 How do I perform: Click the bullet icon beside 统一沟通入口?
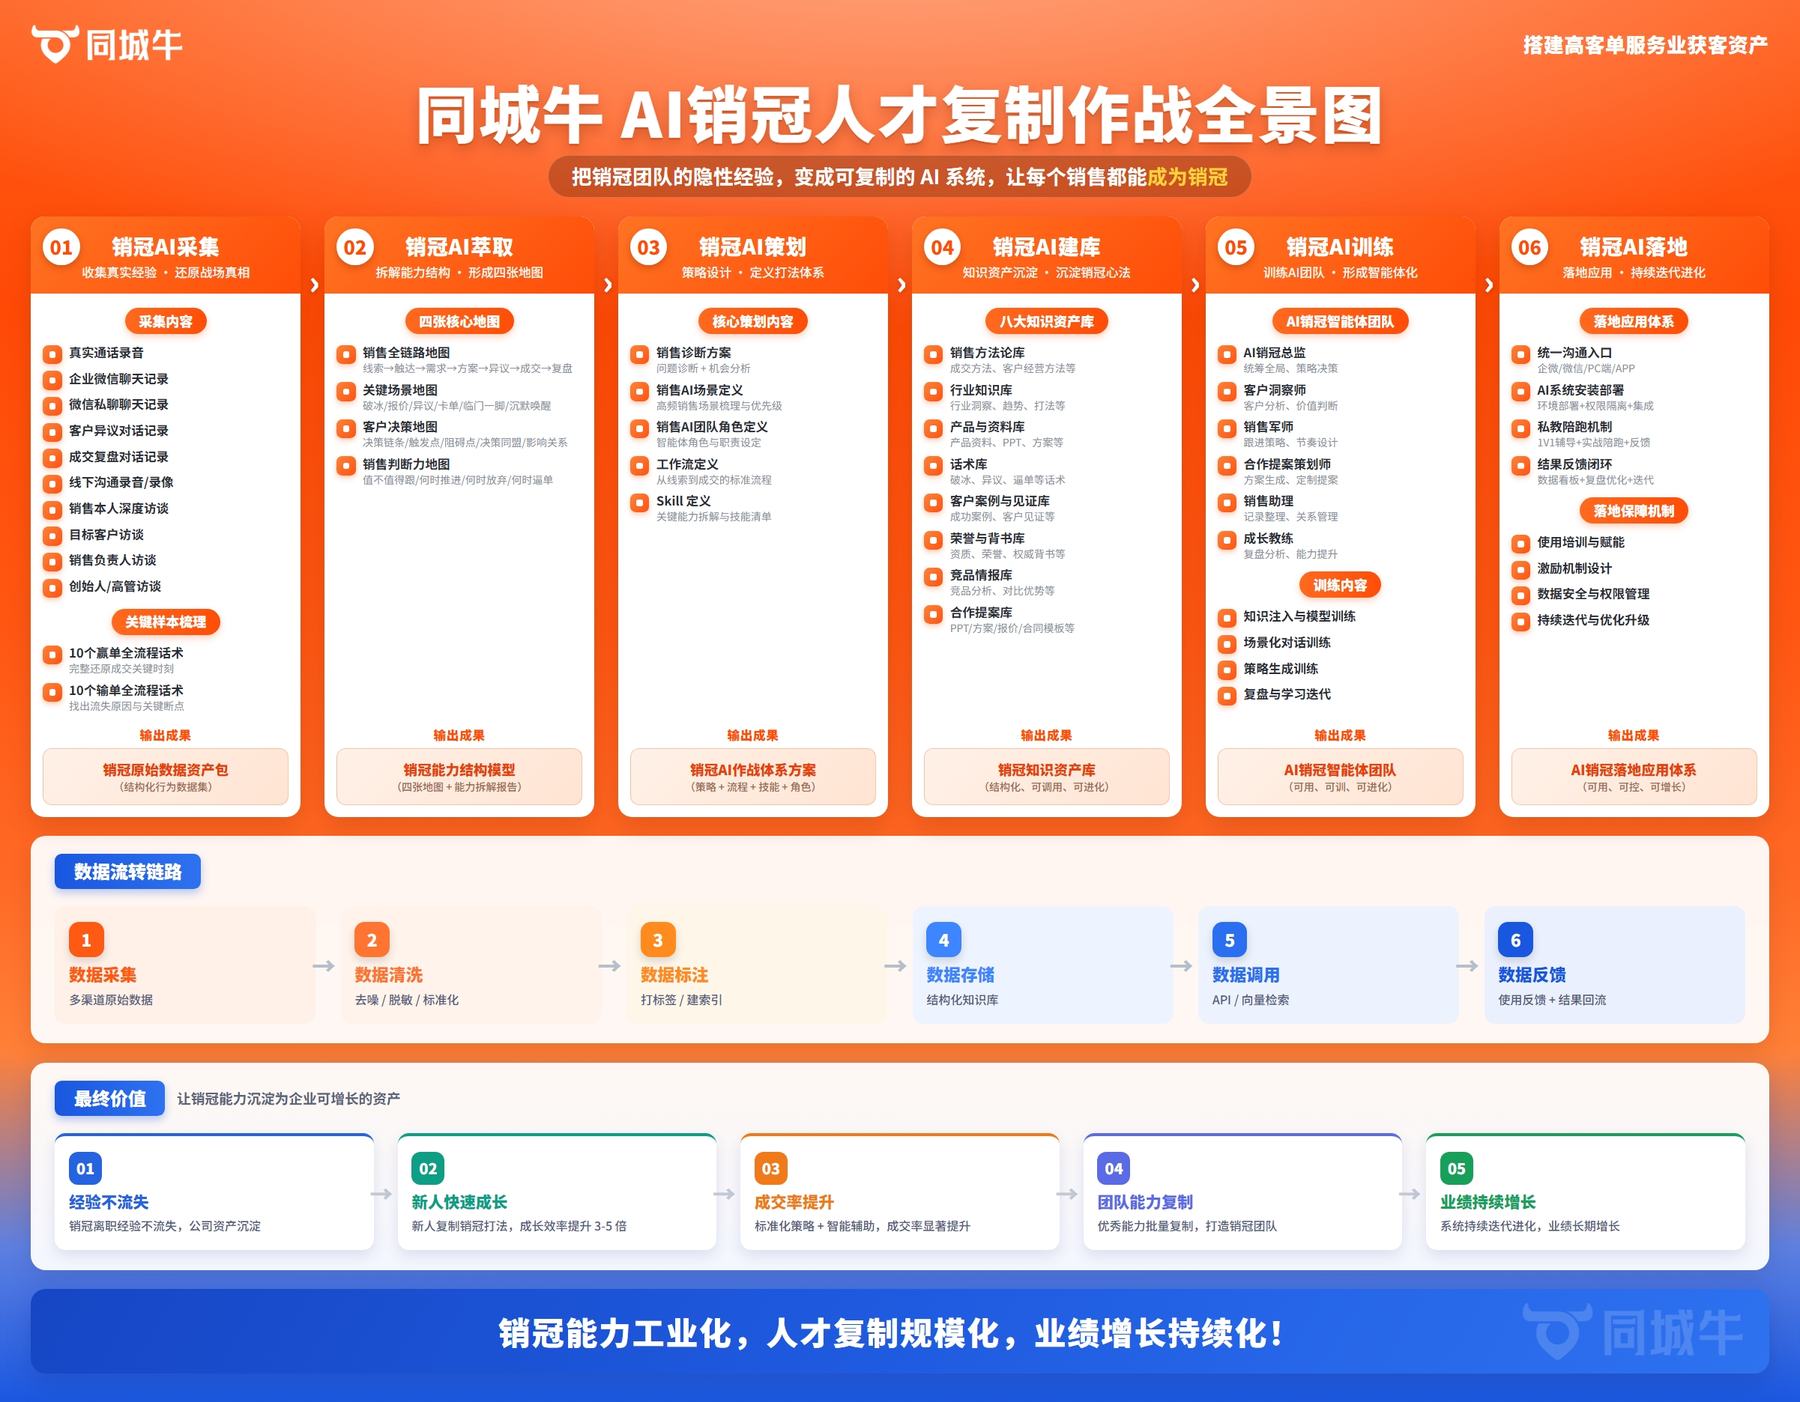1521,354
